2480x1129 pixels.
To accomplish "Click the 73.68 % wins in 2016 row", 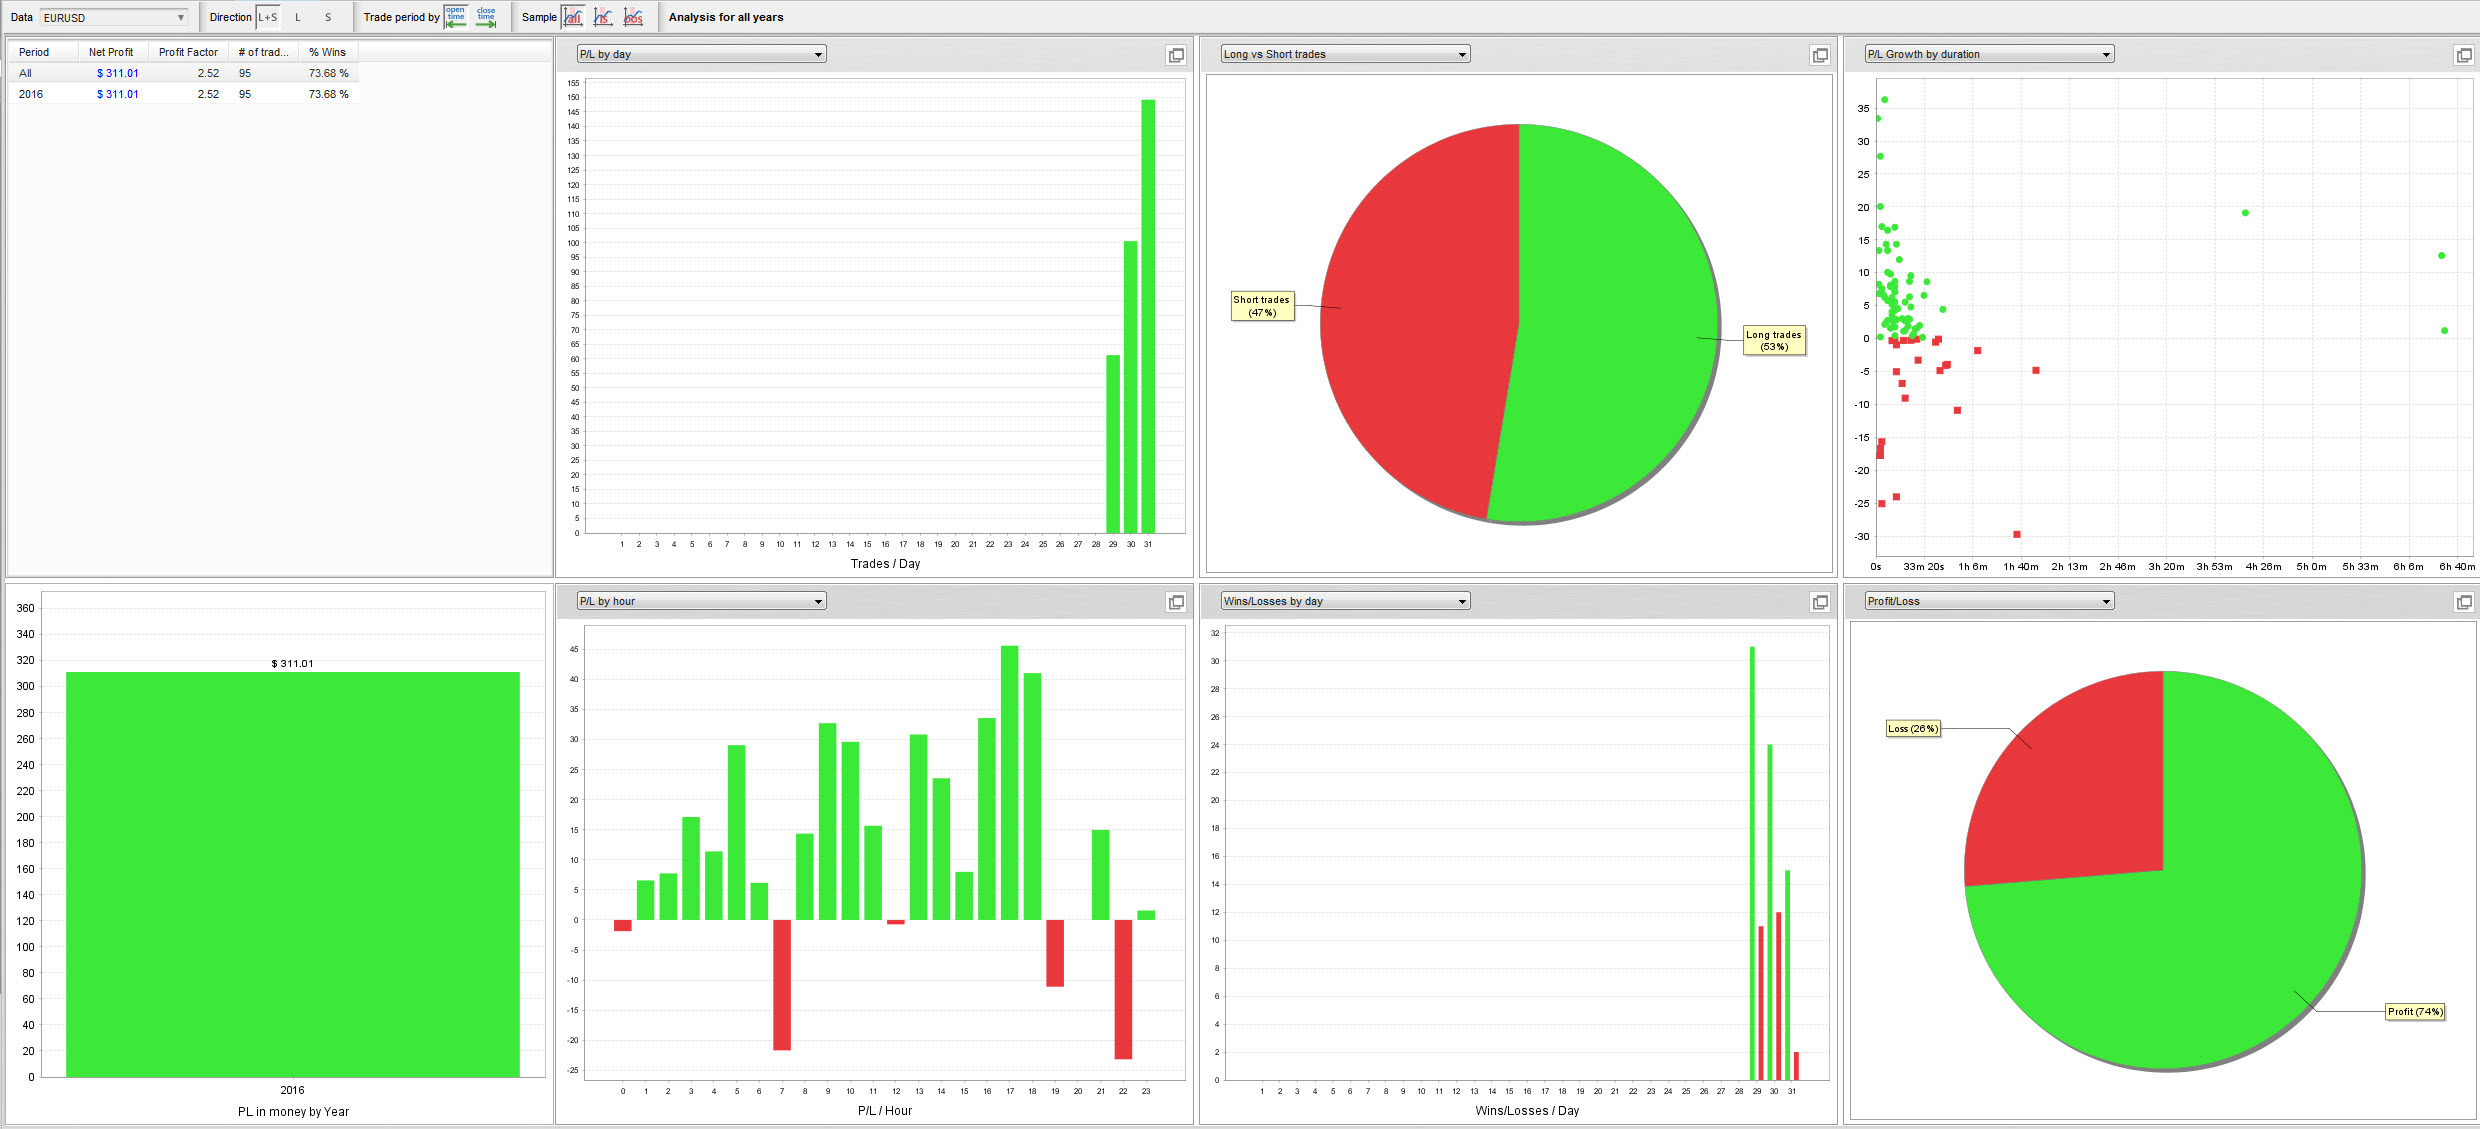I will pyautogui.click(x=329, y=94).
